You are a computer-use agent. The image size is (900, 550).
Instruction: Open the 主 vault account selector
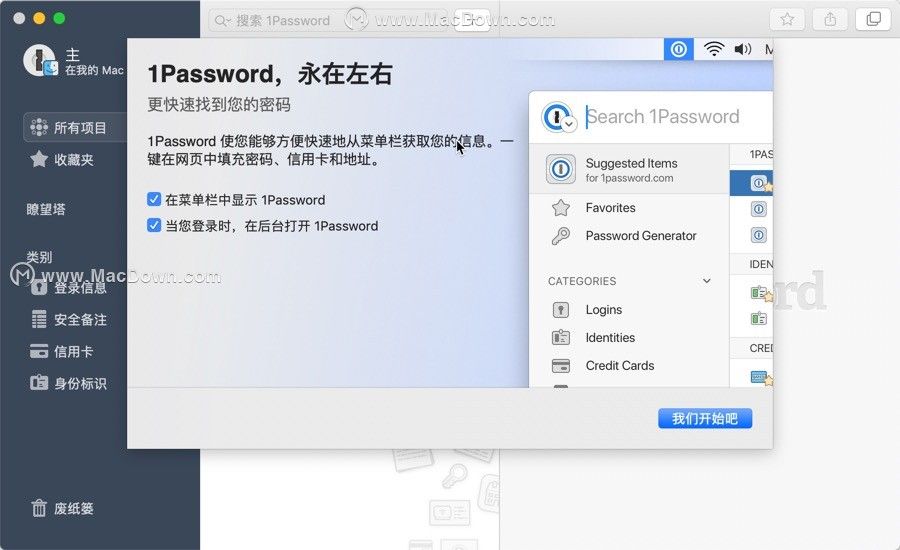coord(73,61)
